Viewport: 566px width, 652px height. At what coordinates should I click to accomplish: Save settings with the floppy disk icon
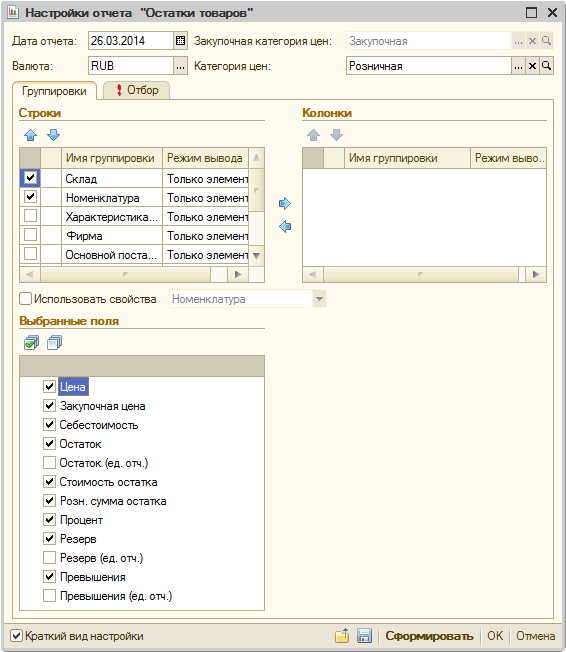[x=364, y=636]
